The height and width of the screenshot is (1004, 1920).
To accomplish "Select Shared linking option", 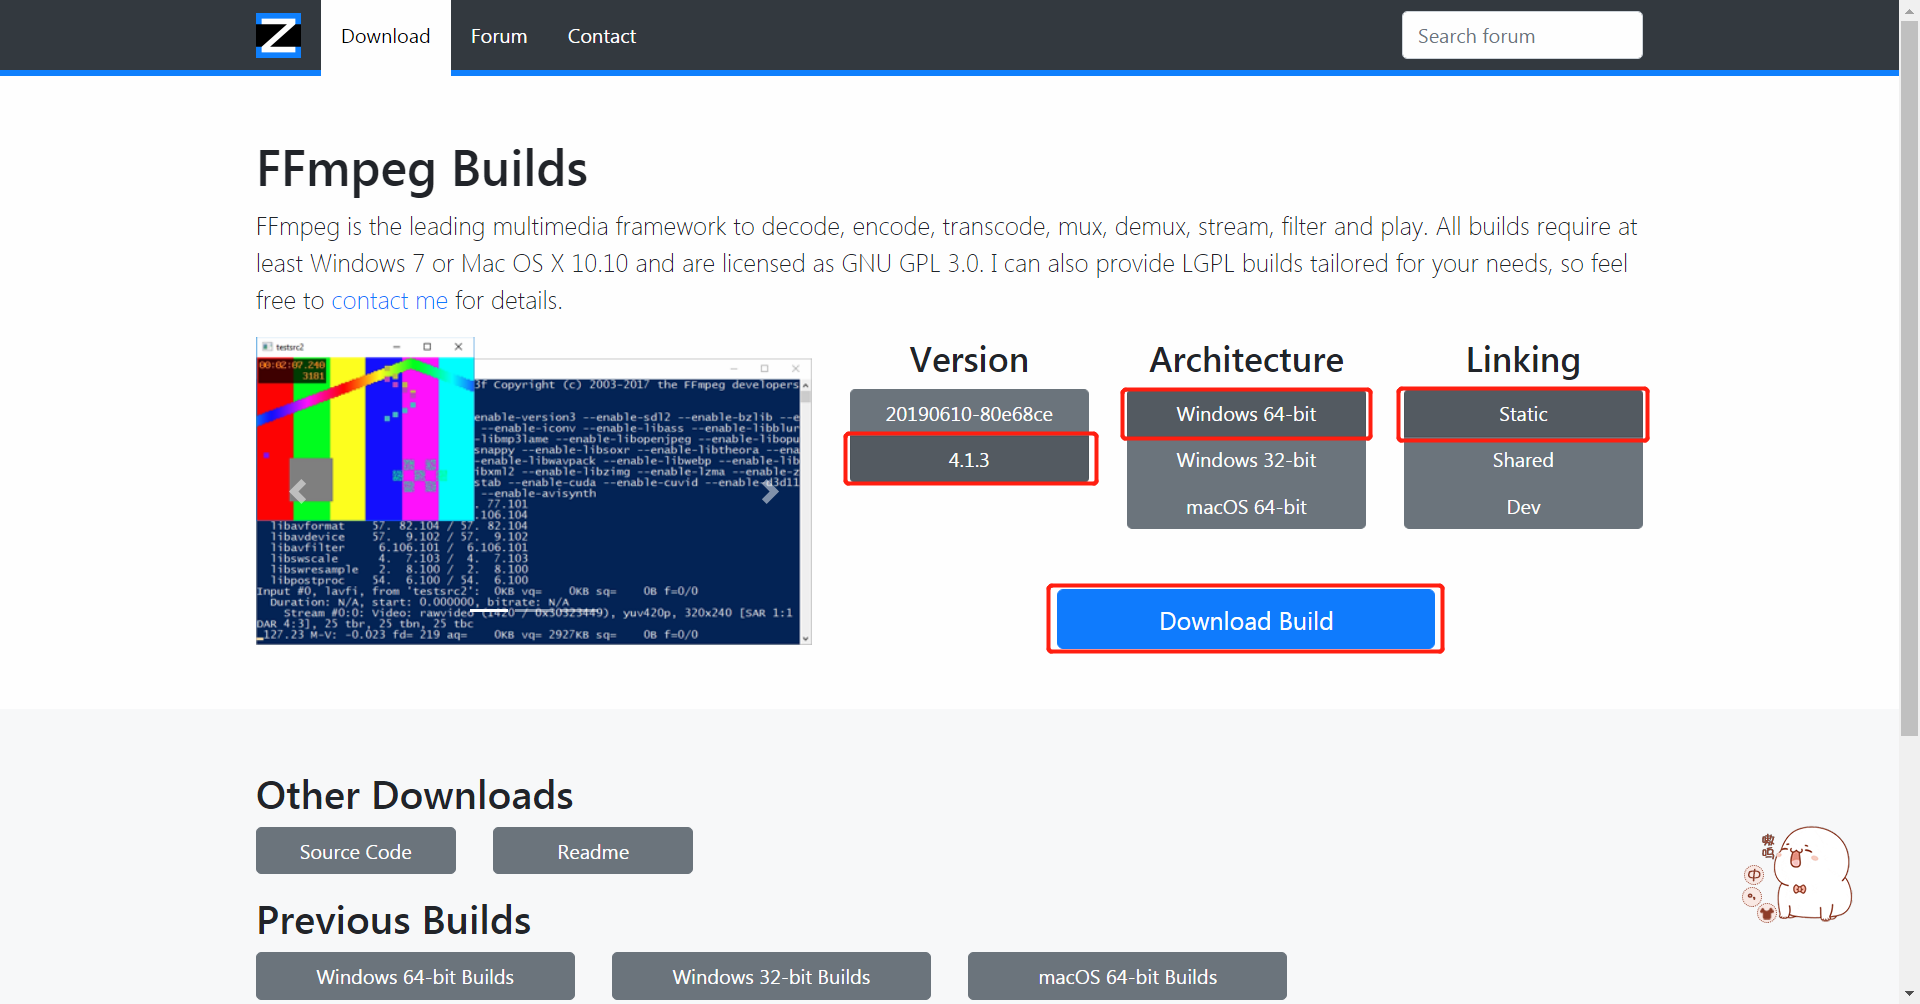I will point(1523,460).
